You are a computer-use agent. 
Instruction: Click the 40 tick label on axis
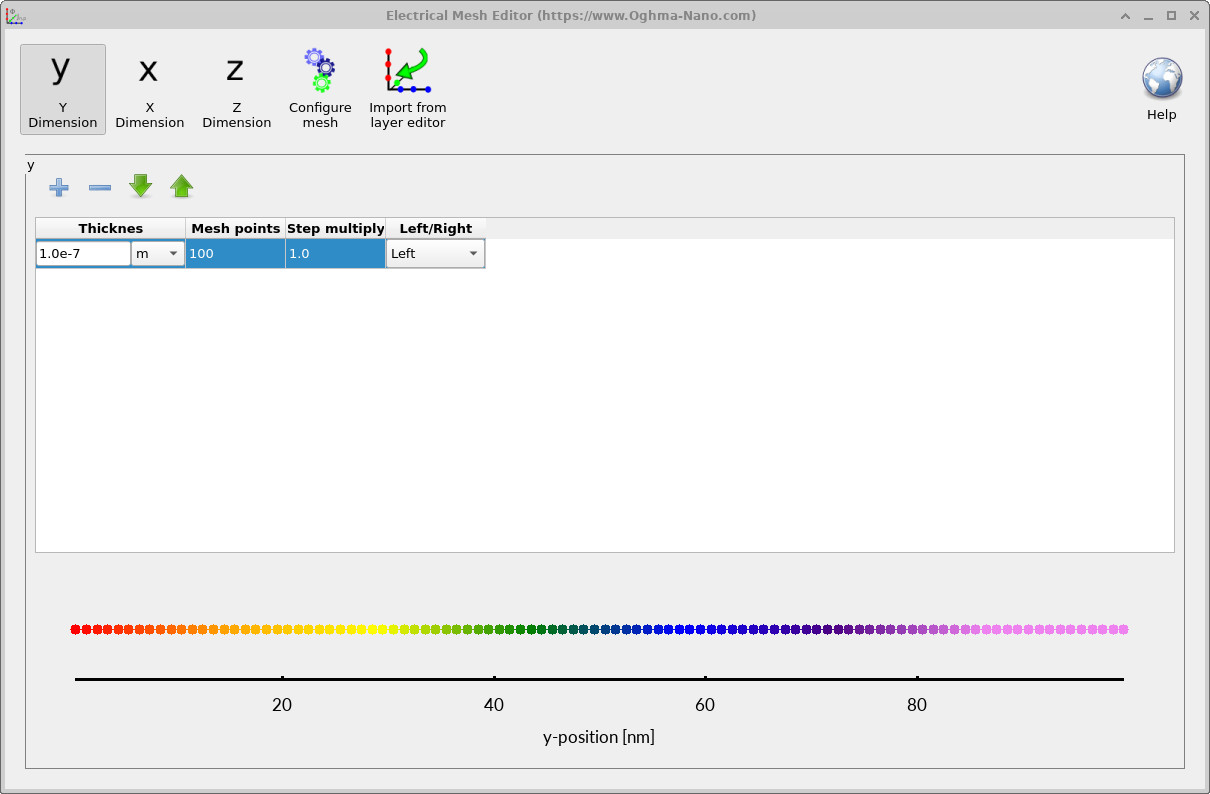pos(494,705)
